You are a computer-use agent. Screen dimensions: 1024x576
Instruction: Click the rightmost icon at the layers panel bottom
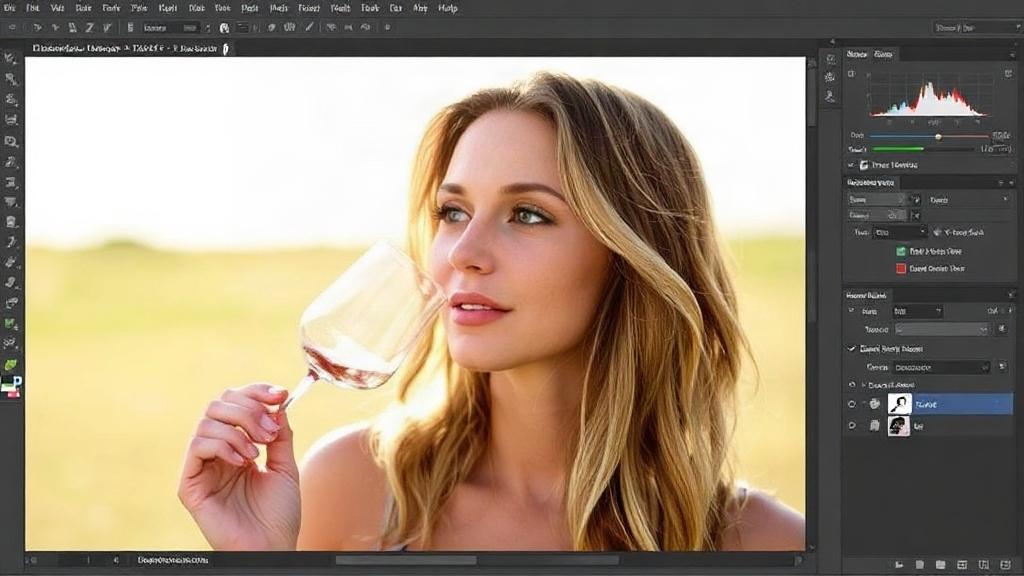point(1005,564)
